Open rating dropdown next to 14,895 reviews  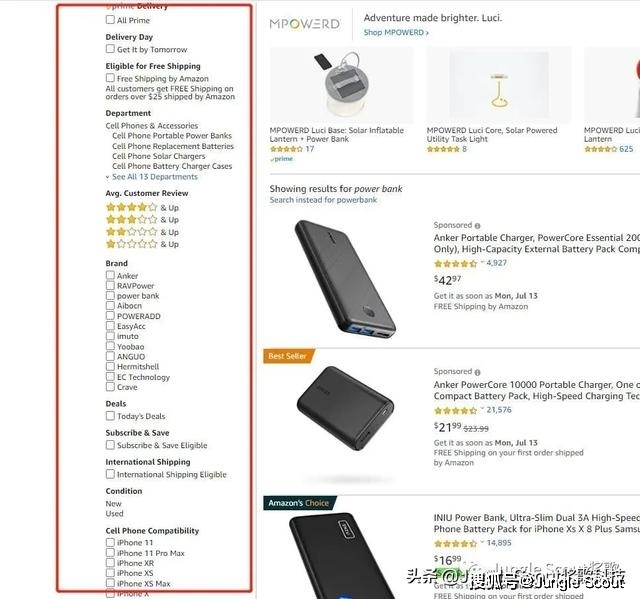[x=482, y=543]
